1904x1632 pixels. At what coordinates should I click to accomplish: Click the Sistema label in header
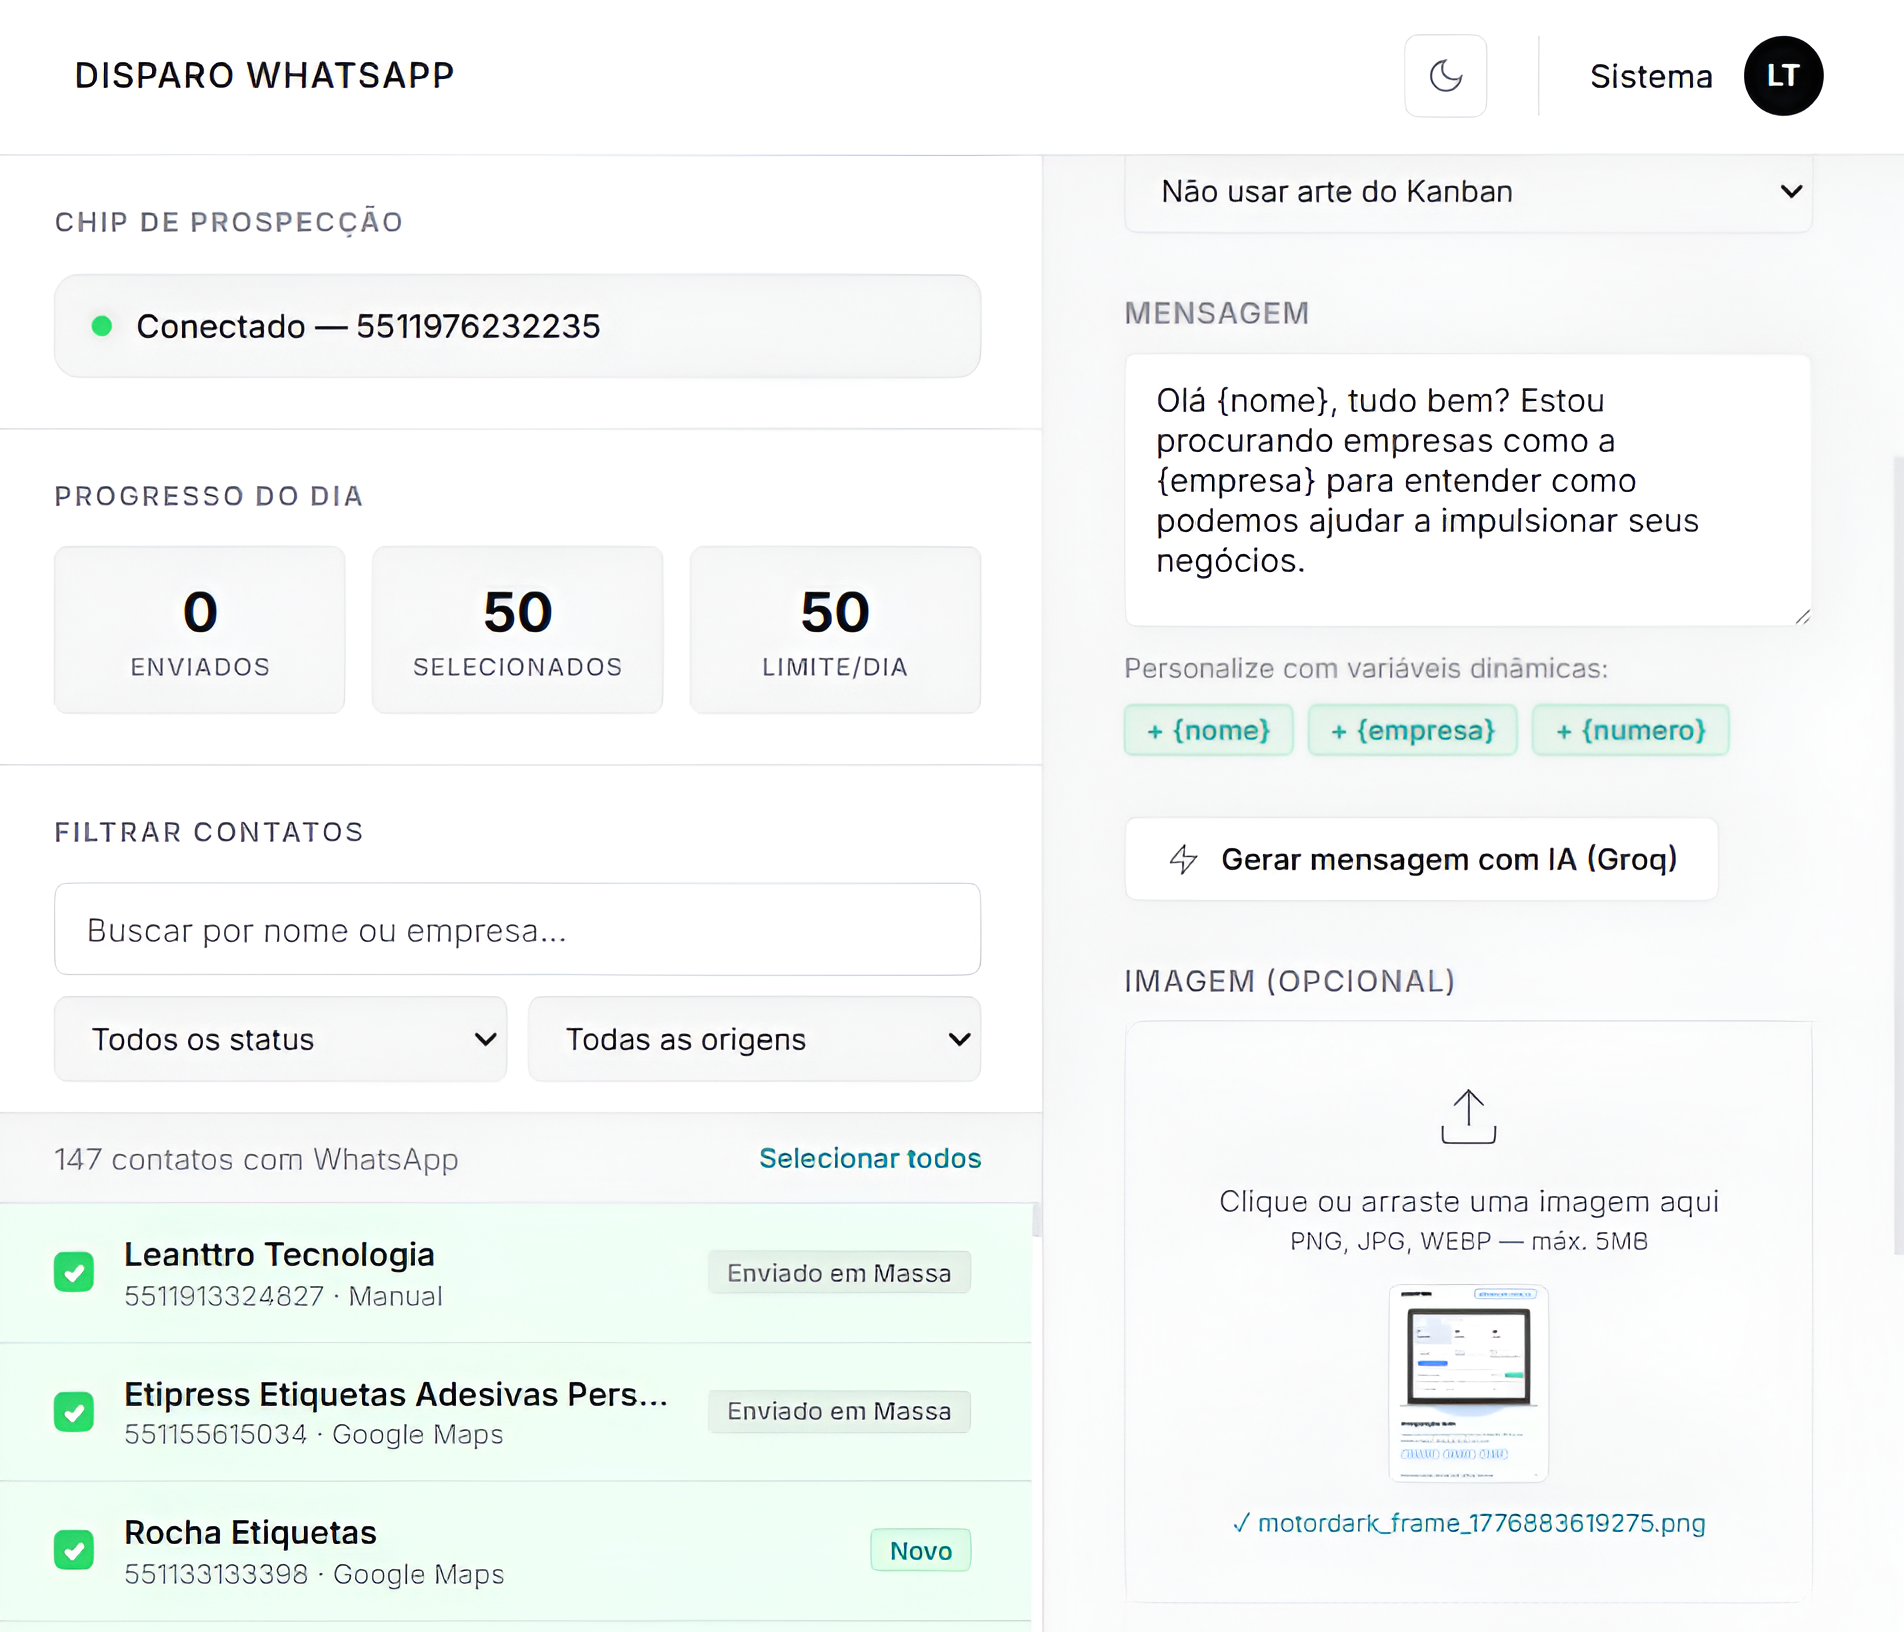(x=1651, y=76)
